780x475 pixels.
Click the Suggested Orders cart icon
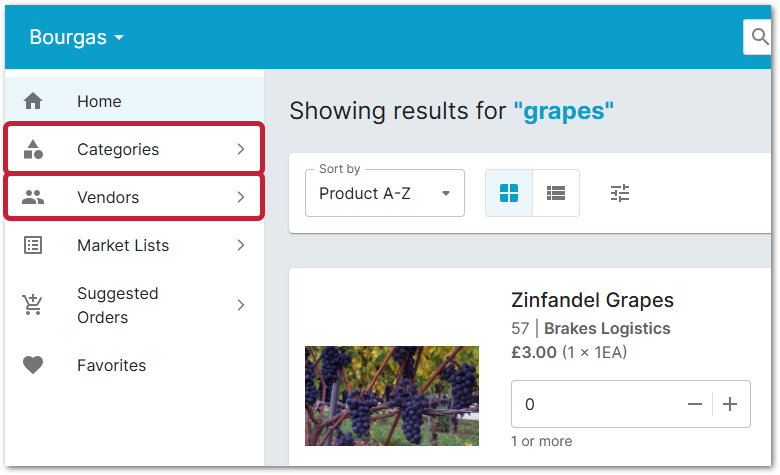point(33,305)
